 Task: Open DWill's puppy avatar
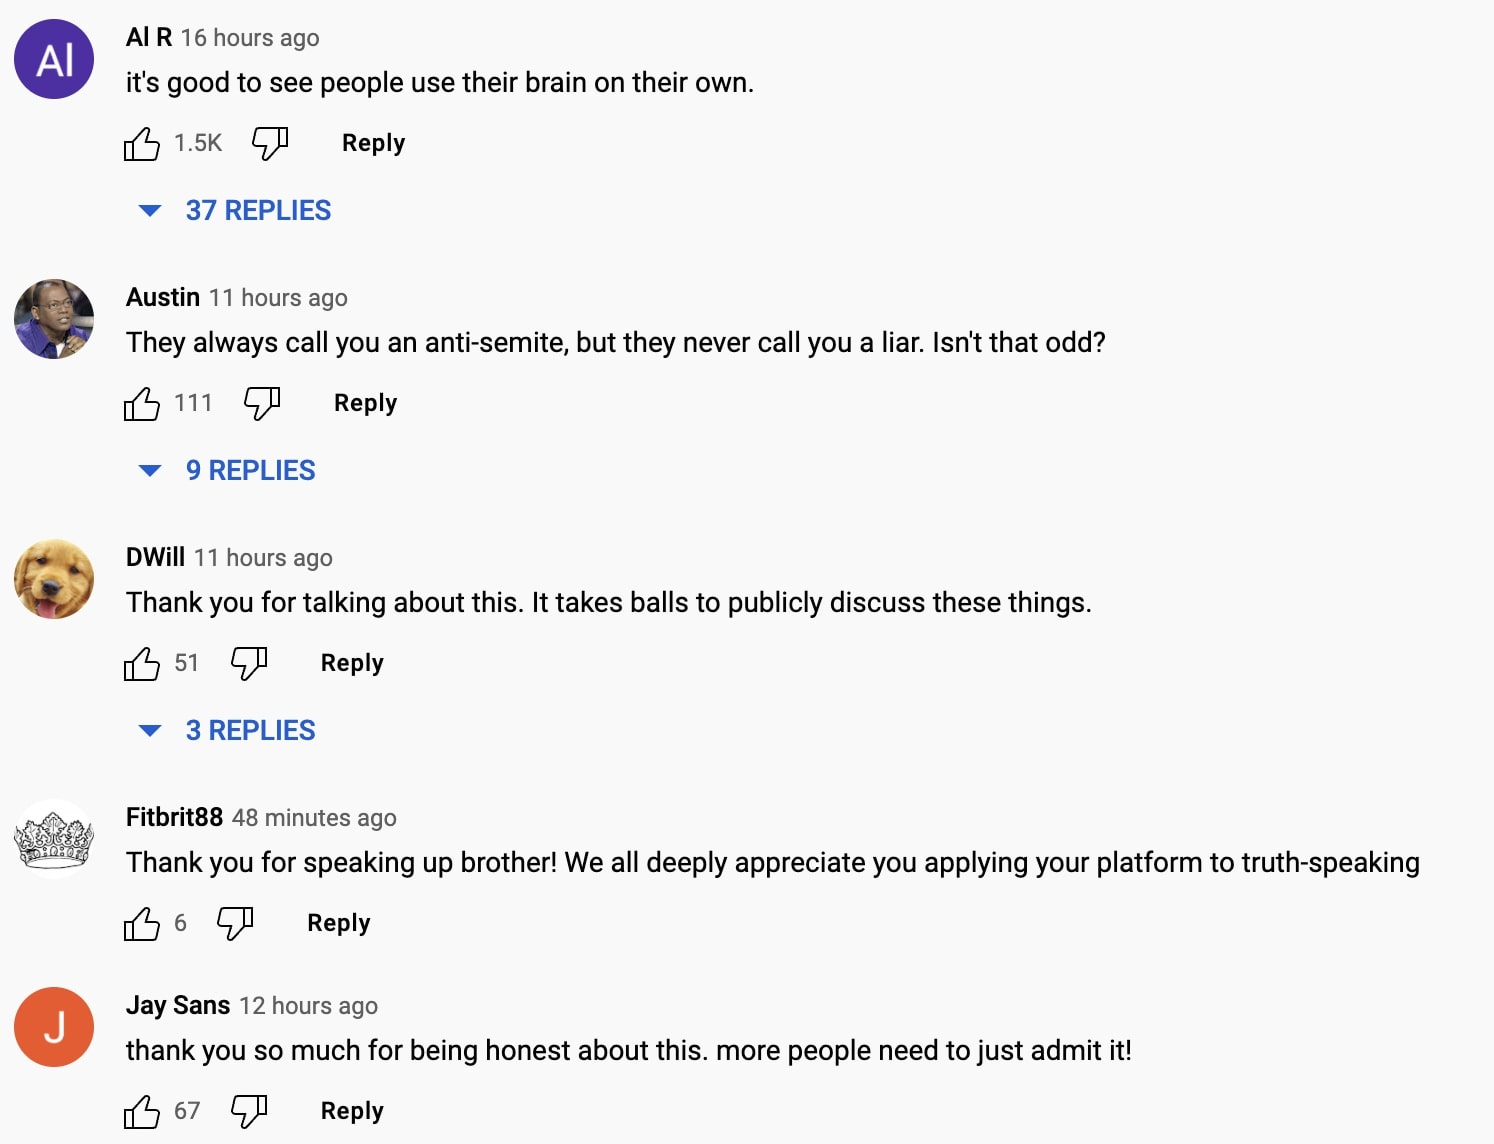tap(54, 579)
